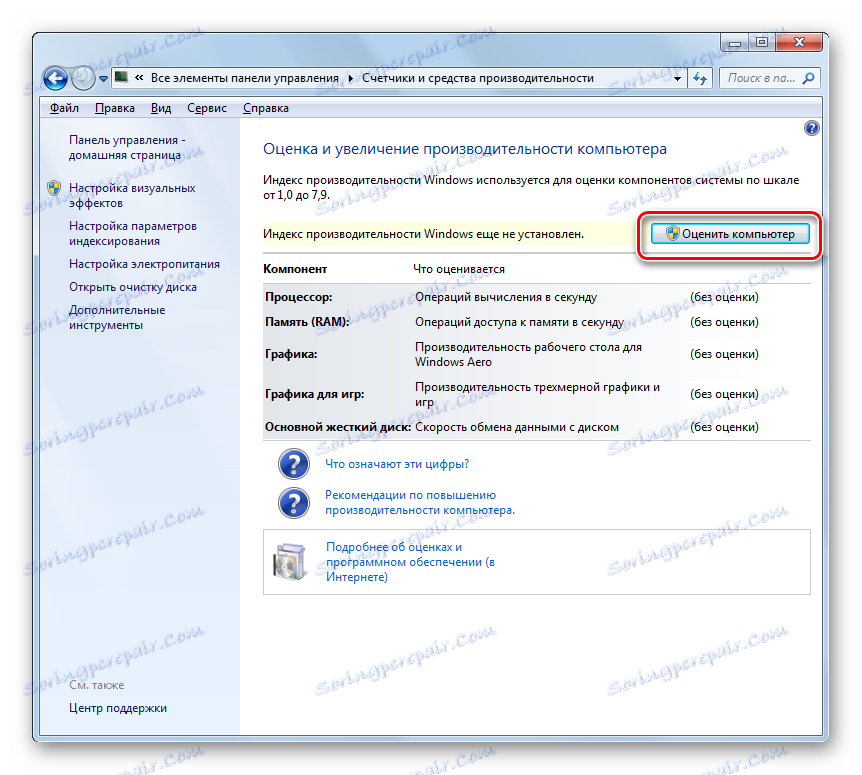Click the Control Panel icon in the address bar

[x=121, y=78]
